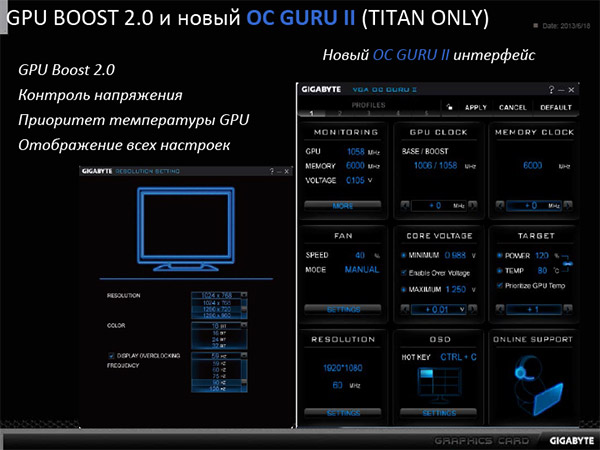Switch to profile 2 tab
The width and height of the screenshot is (600, 450).
coord(340,113)
